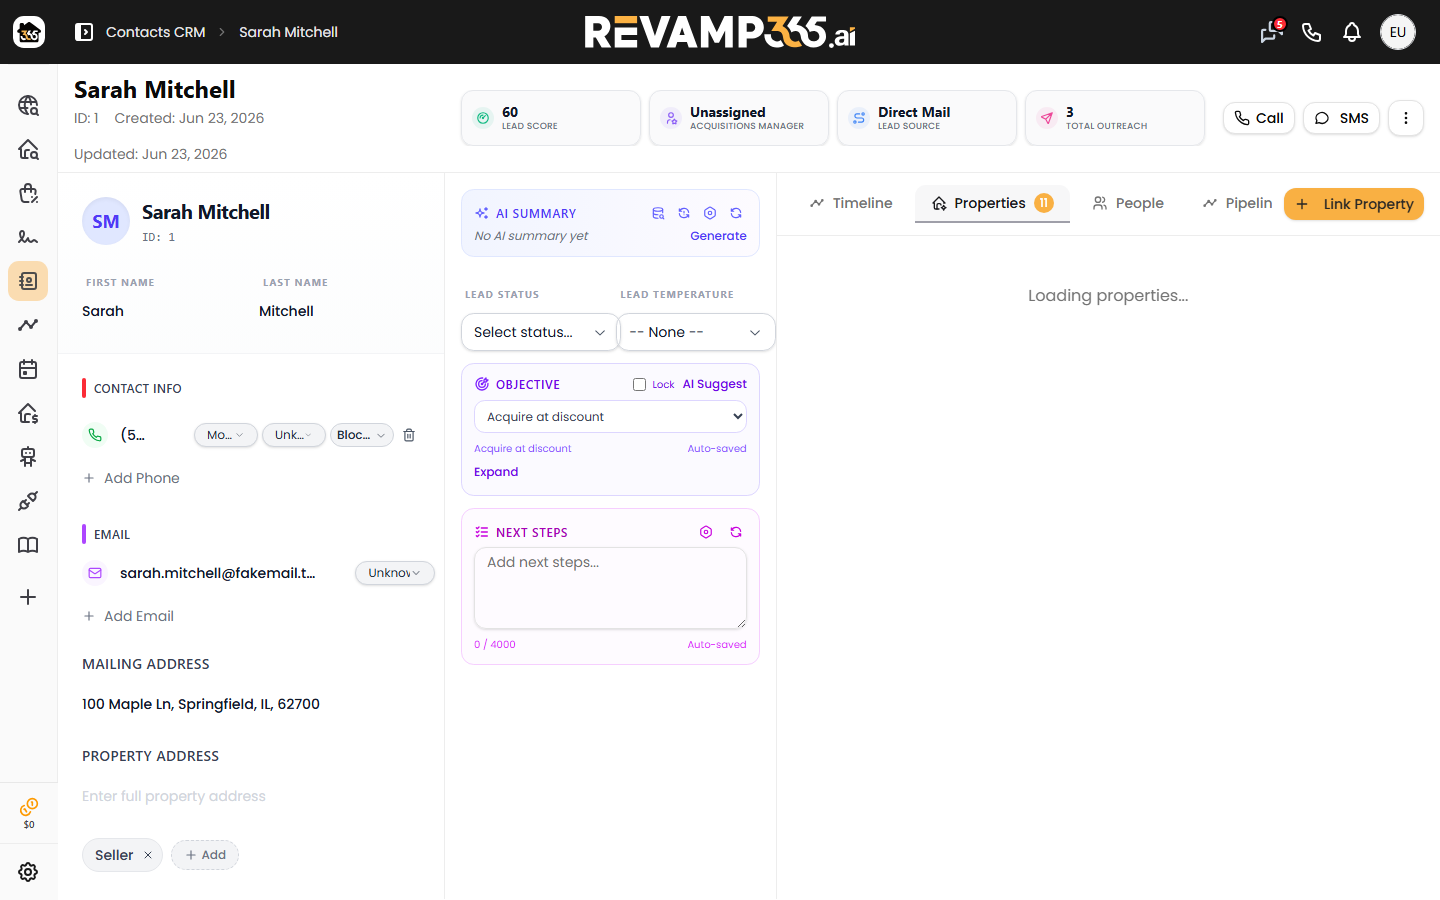The image size is (1440, 900).
Task: Open the chat messages icon with badge
Action: coord(1271,32)
